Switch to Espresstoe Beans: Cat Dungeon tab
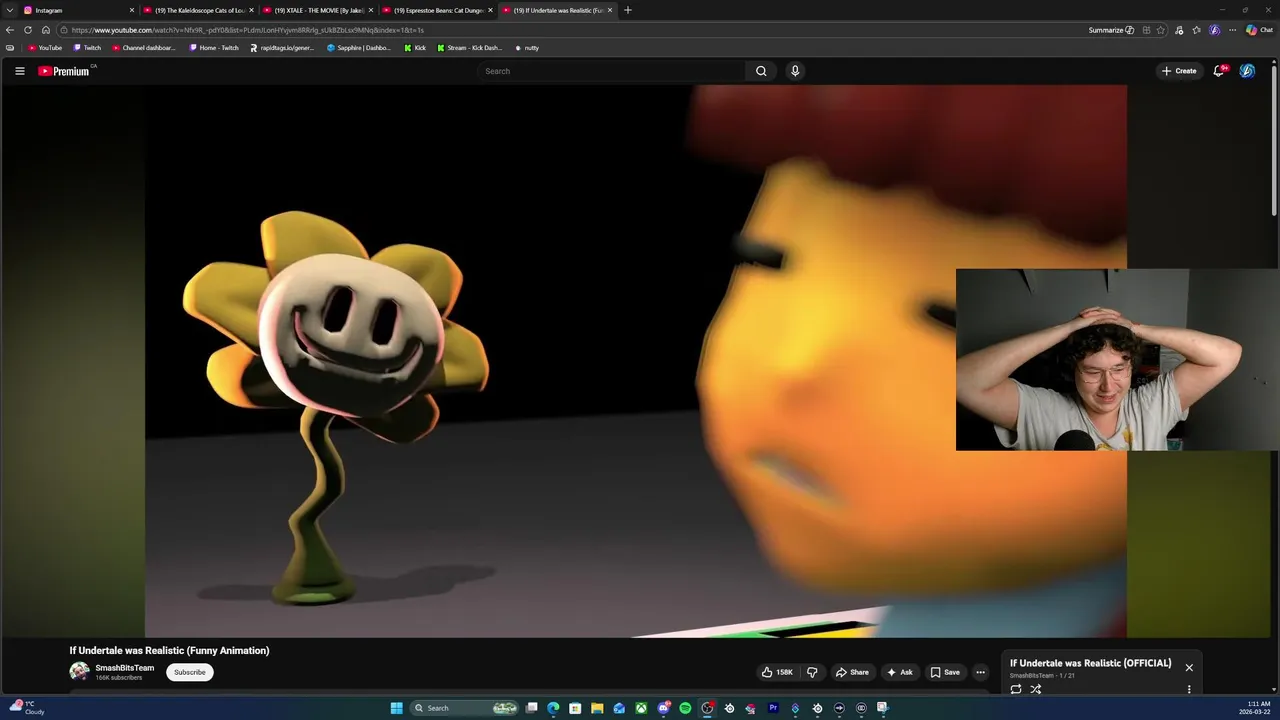Screen dimensions: 1280x720 tap(438, 10)
